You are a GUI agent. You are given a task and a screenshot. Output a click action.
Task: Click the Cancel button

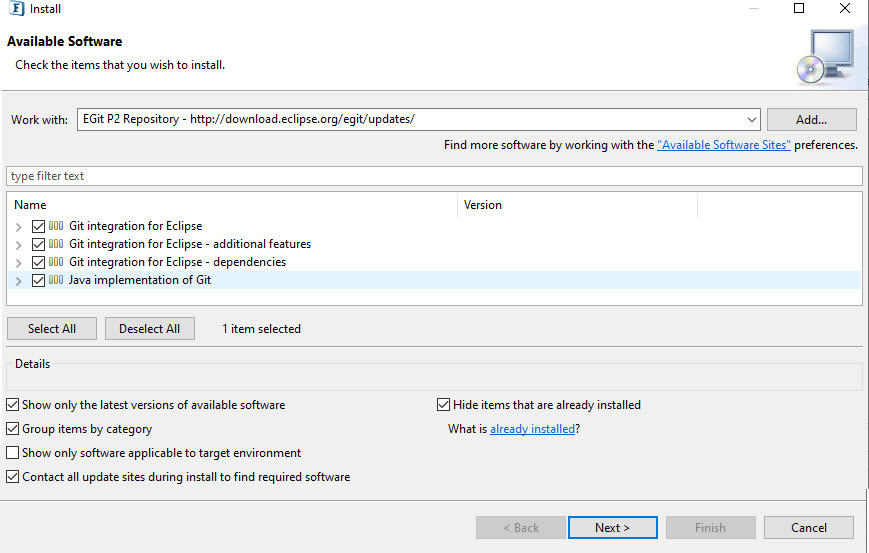point(809,528)
